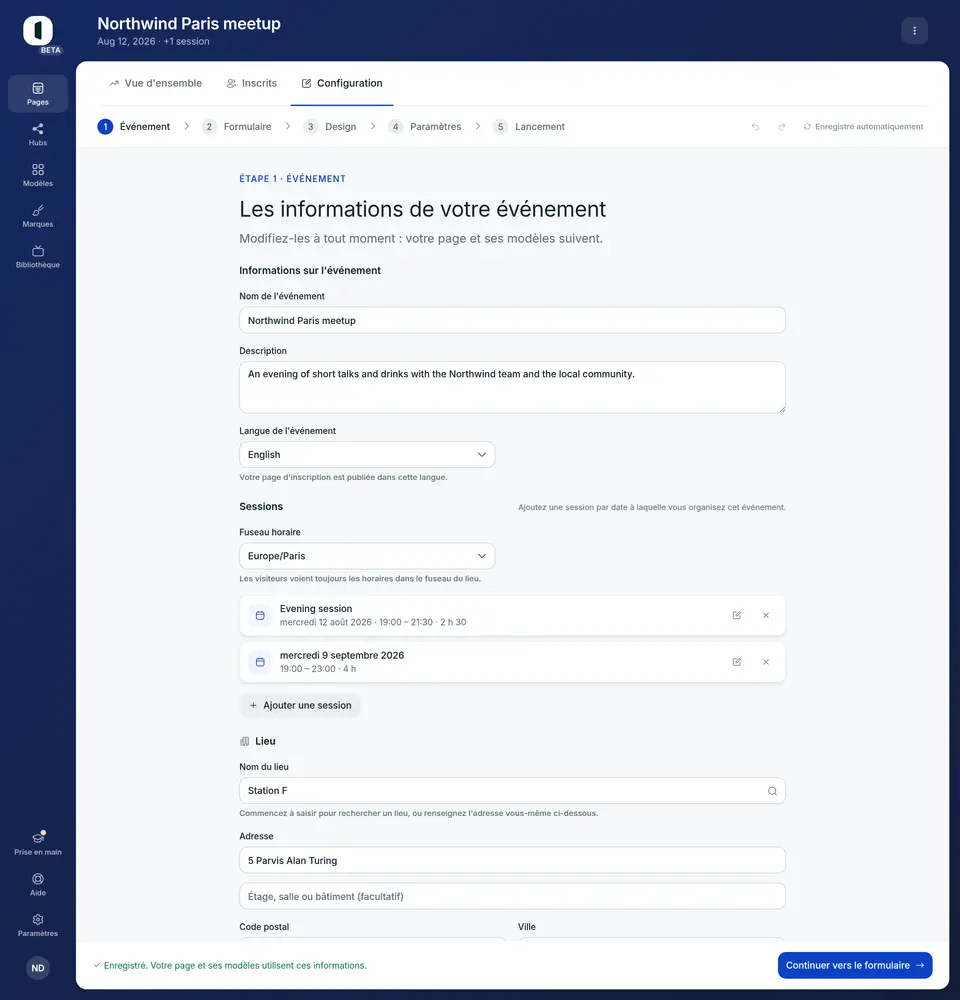Open Paramètres in the sidebar
960x1000 pixels.
38,925
